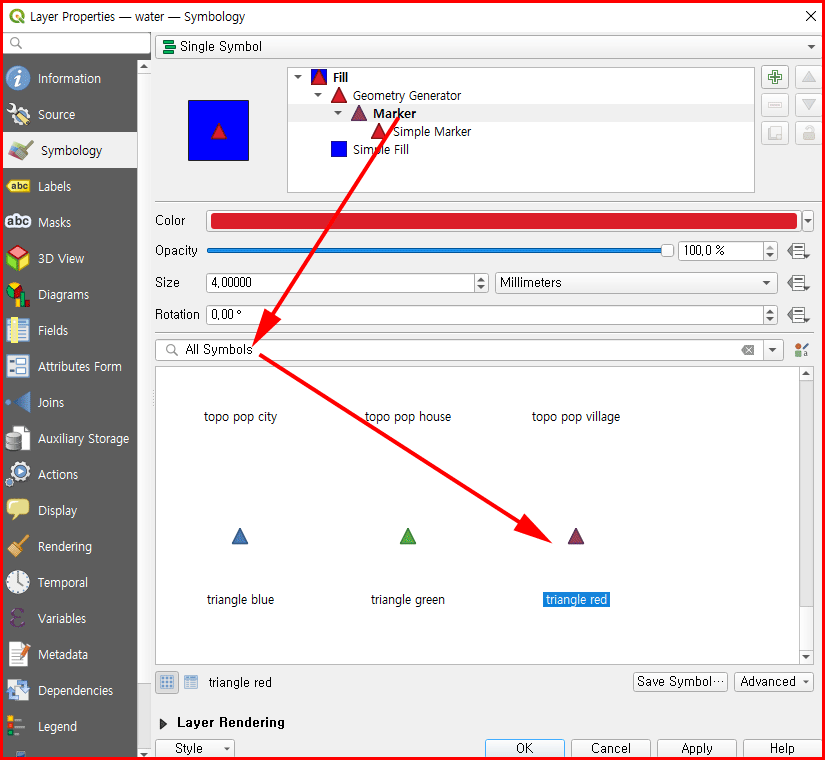
Task: Click the Rendering brush icon
Action: click(x=18, y=546)
